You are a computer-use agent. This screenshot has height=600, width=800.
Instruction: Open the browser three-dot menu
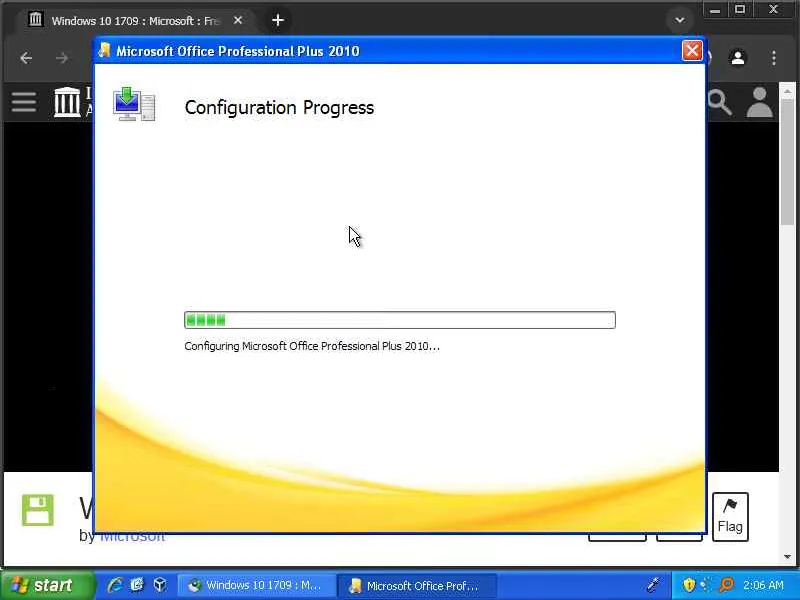point(774,58)
